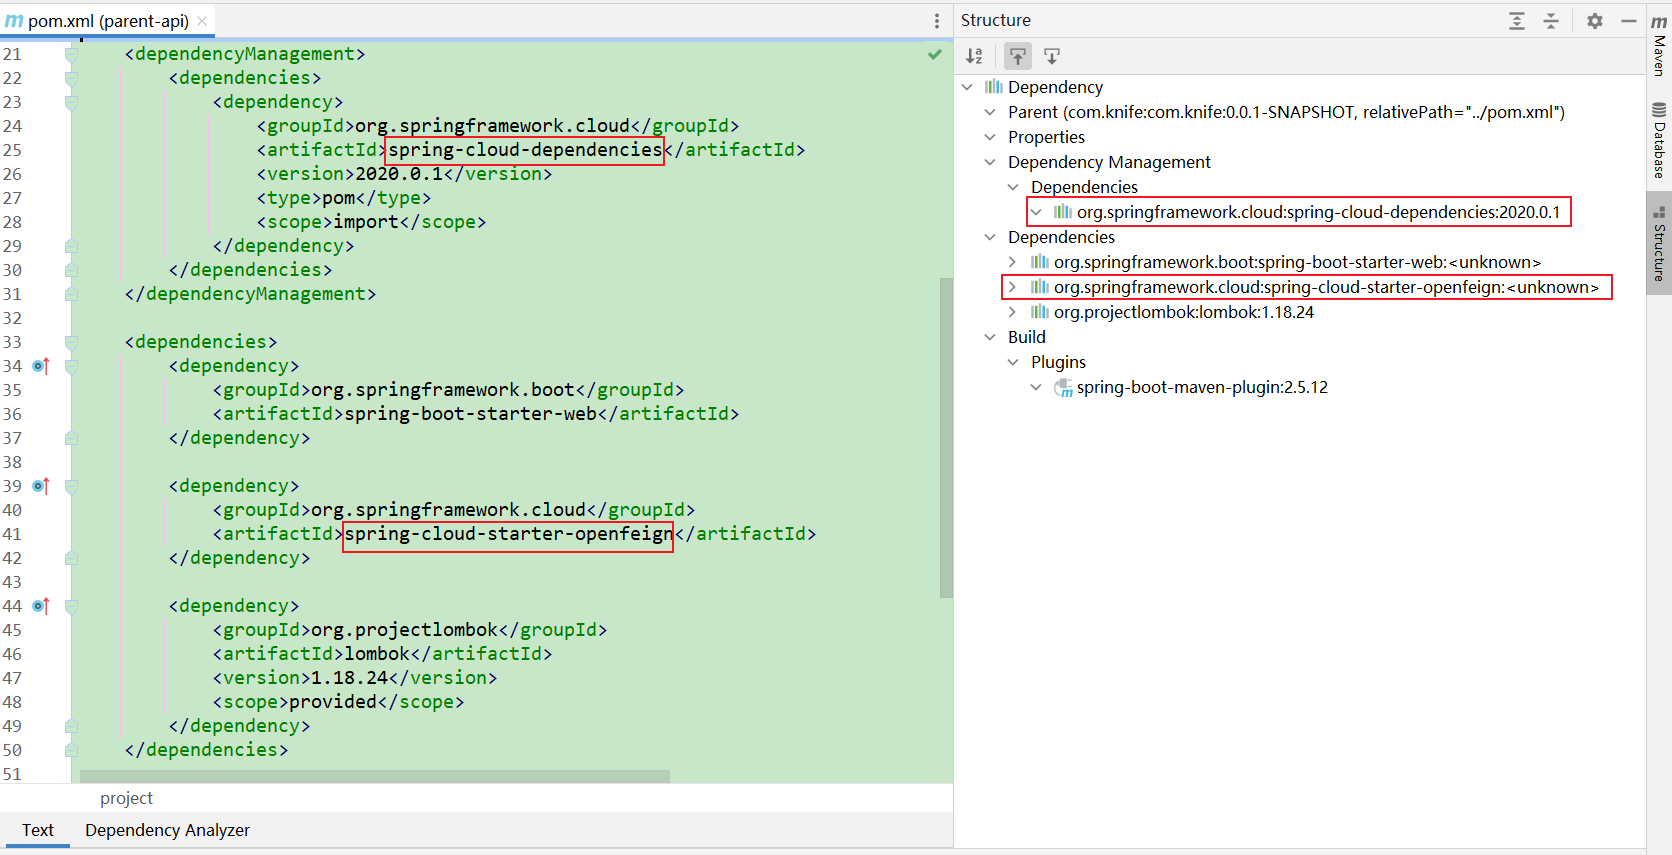Hide the Structure panel with minus icon

pyautogui.click(x=1629, y=21)
